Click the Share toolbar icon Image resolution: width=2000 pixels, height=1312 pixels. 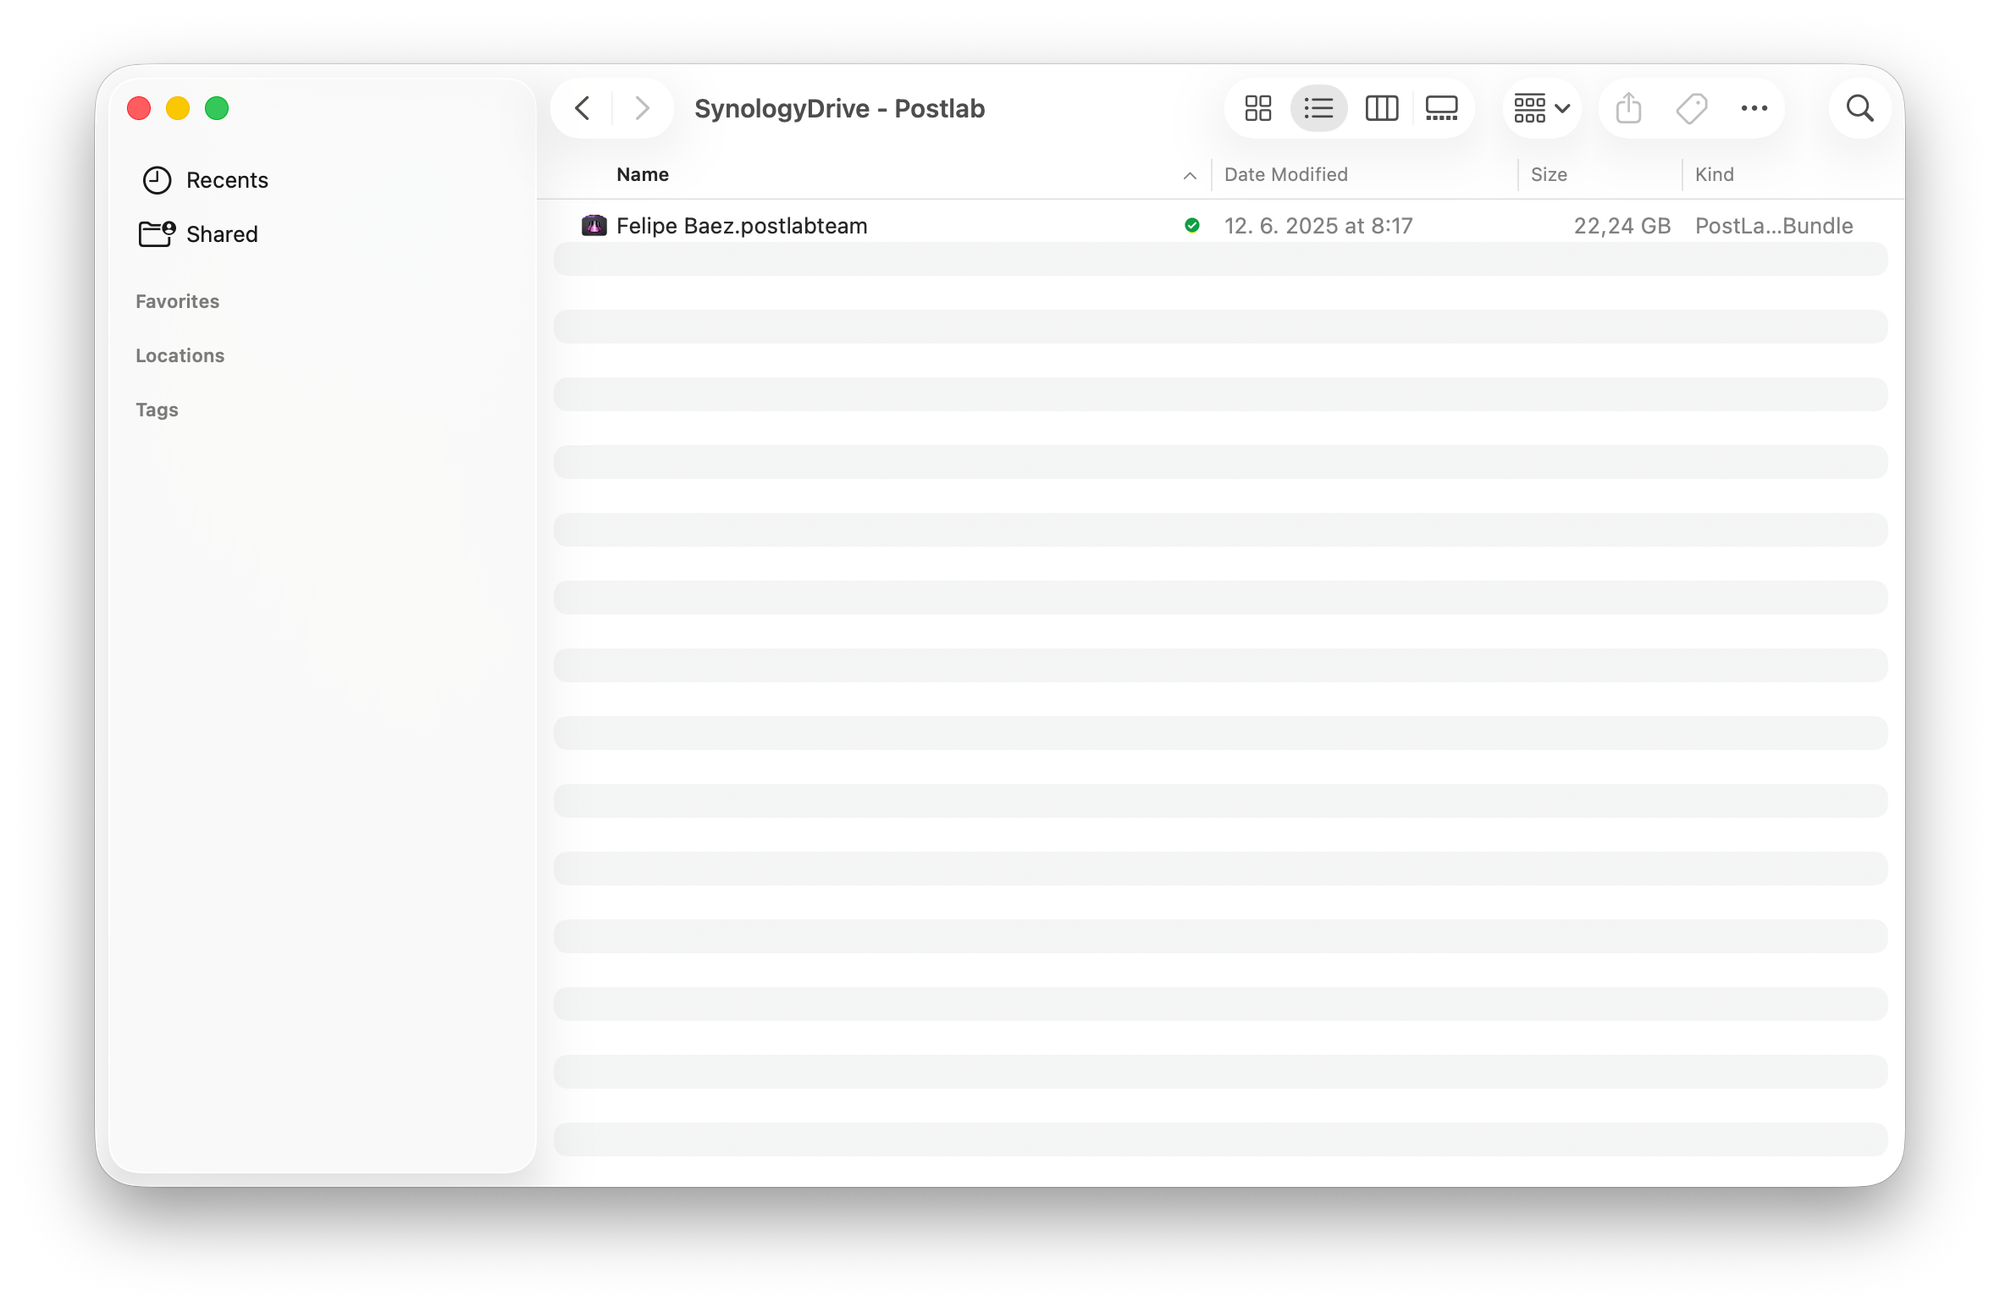(x=1628, y=108)
